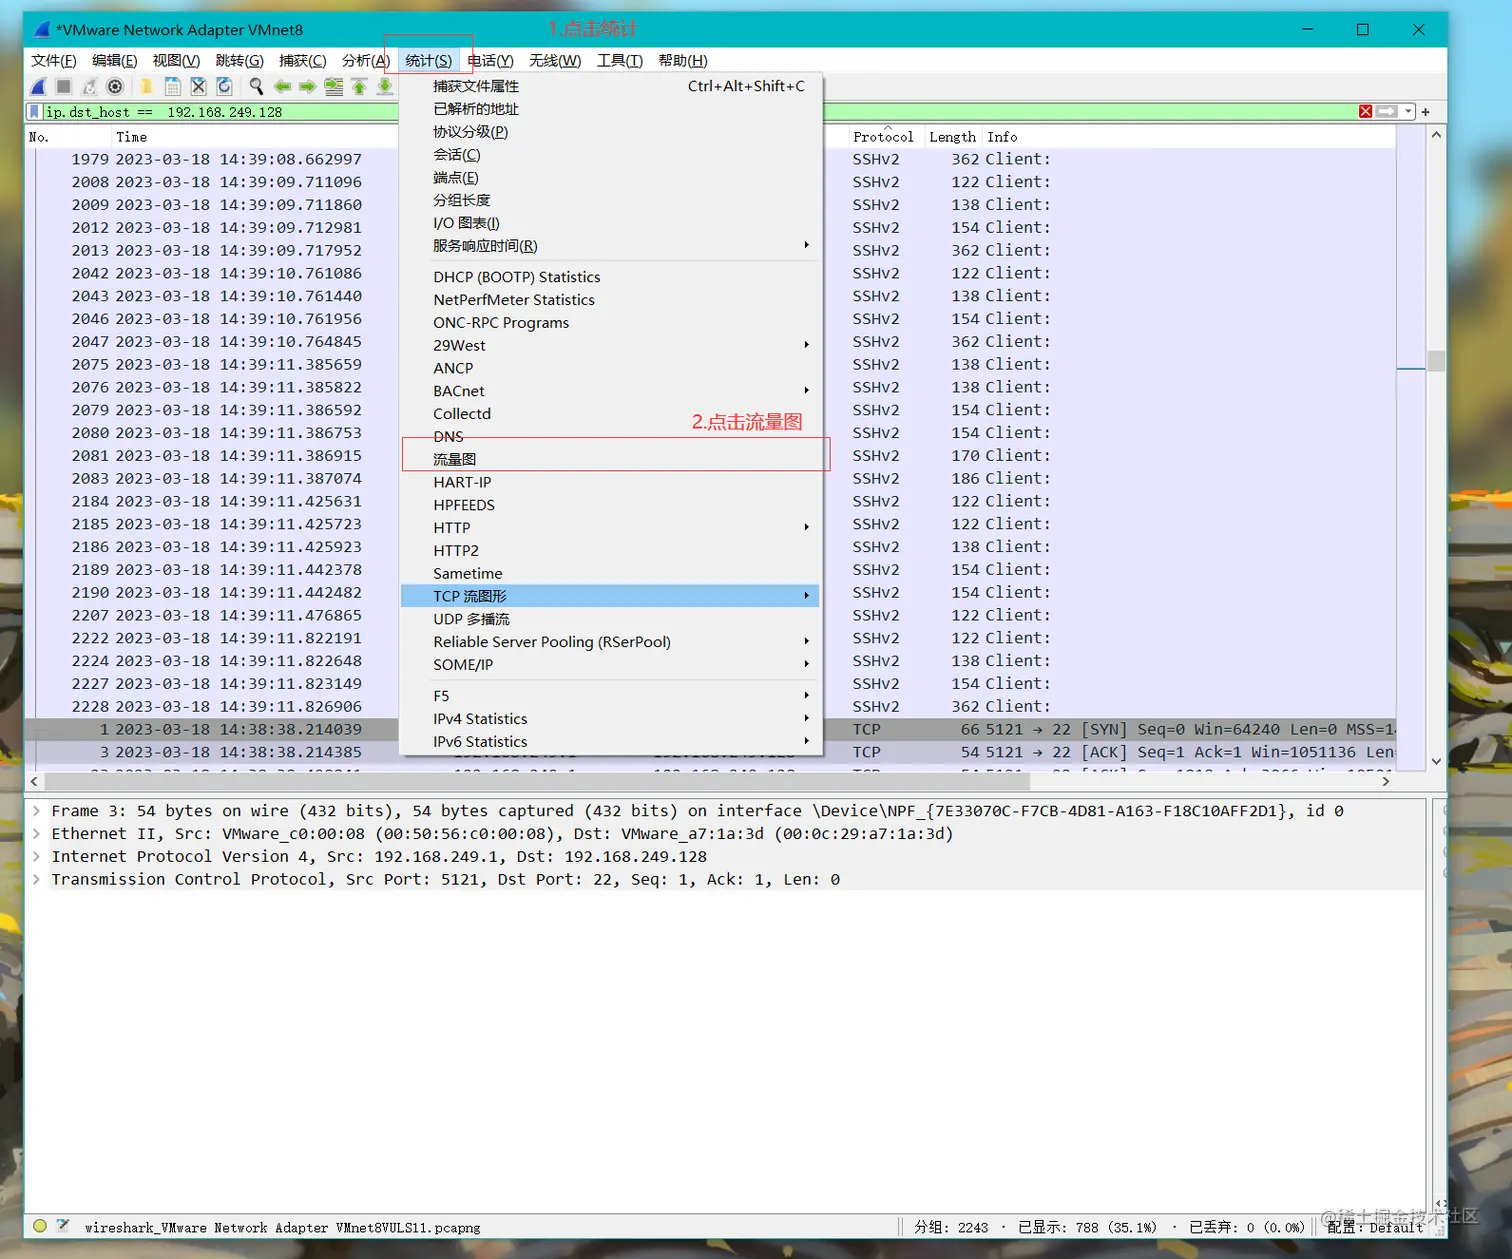Open display filter bookmark icon
Screen dimensions: 1512x1259
pyautogui.click(x=35, y=112)
